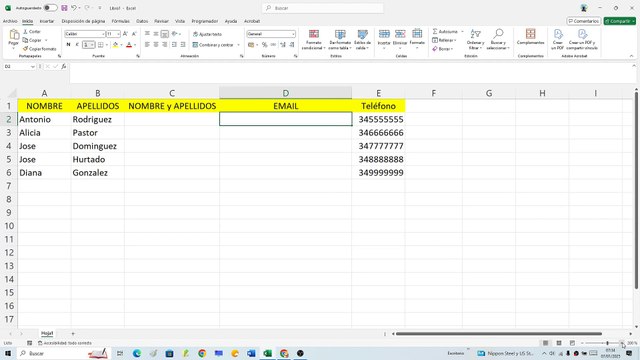
Task: Apply the yellow fill color bucket
Action: (116, 44)
